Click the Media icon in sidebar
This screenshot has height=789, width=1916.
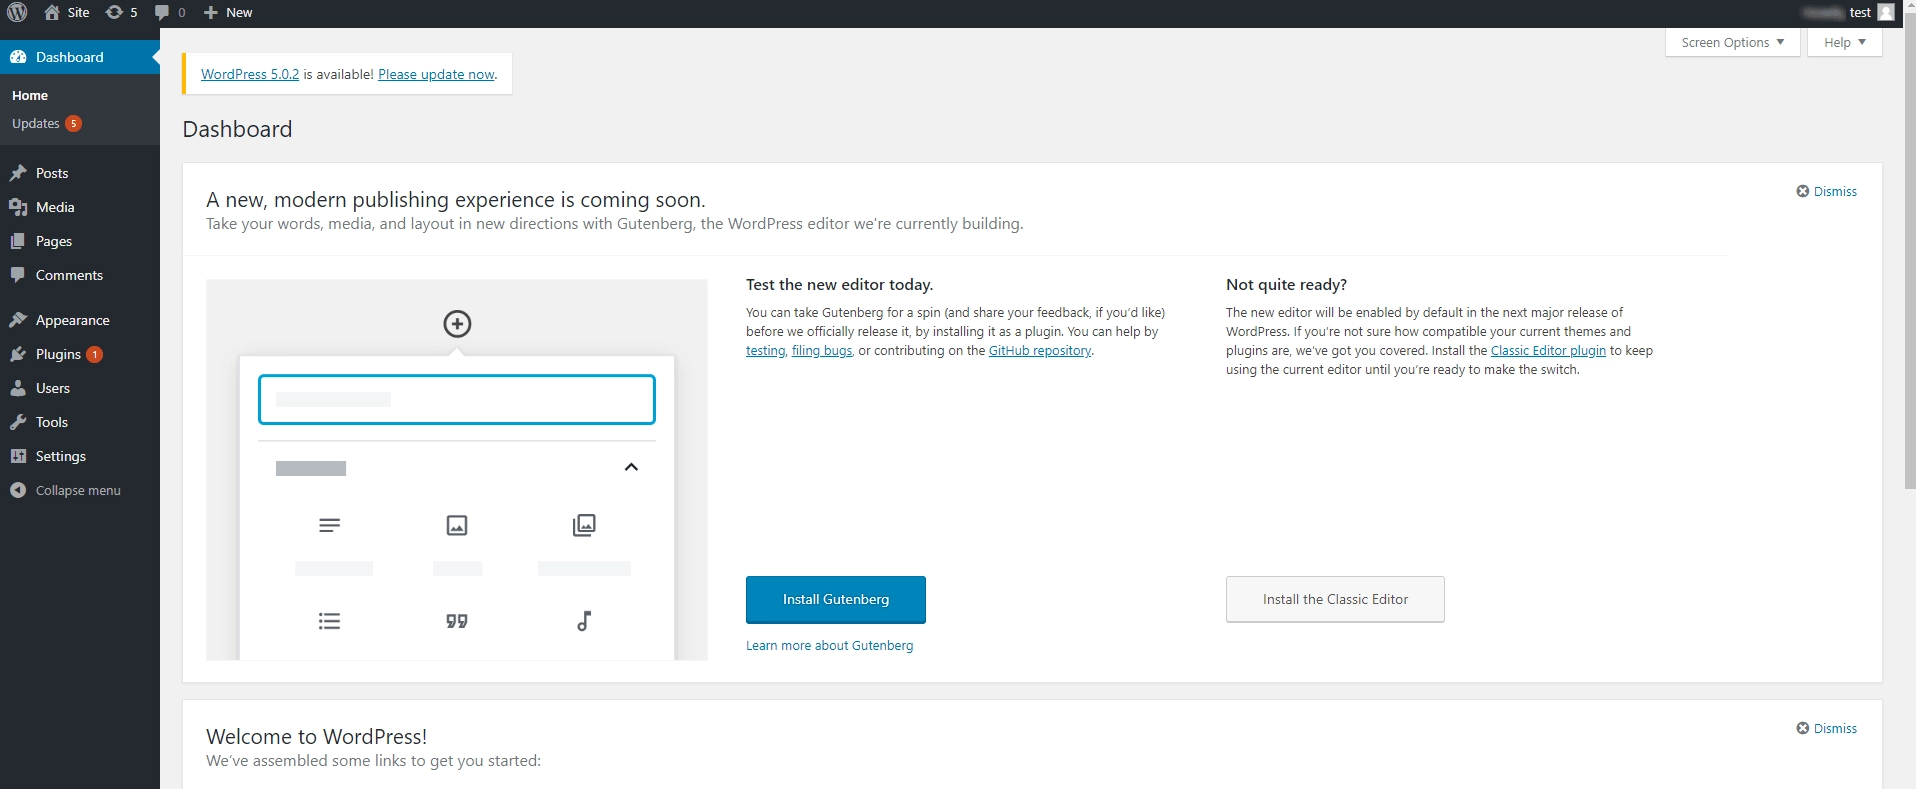[18, 207]
